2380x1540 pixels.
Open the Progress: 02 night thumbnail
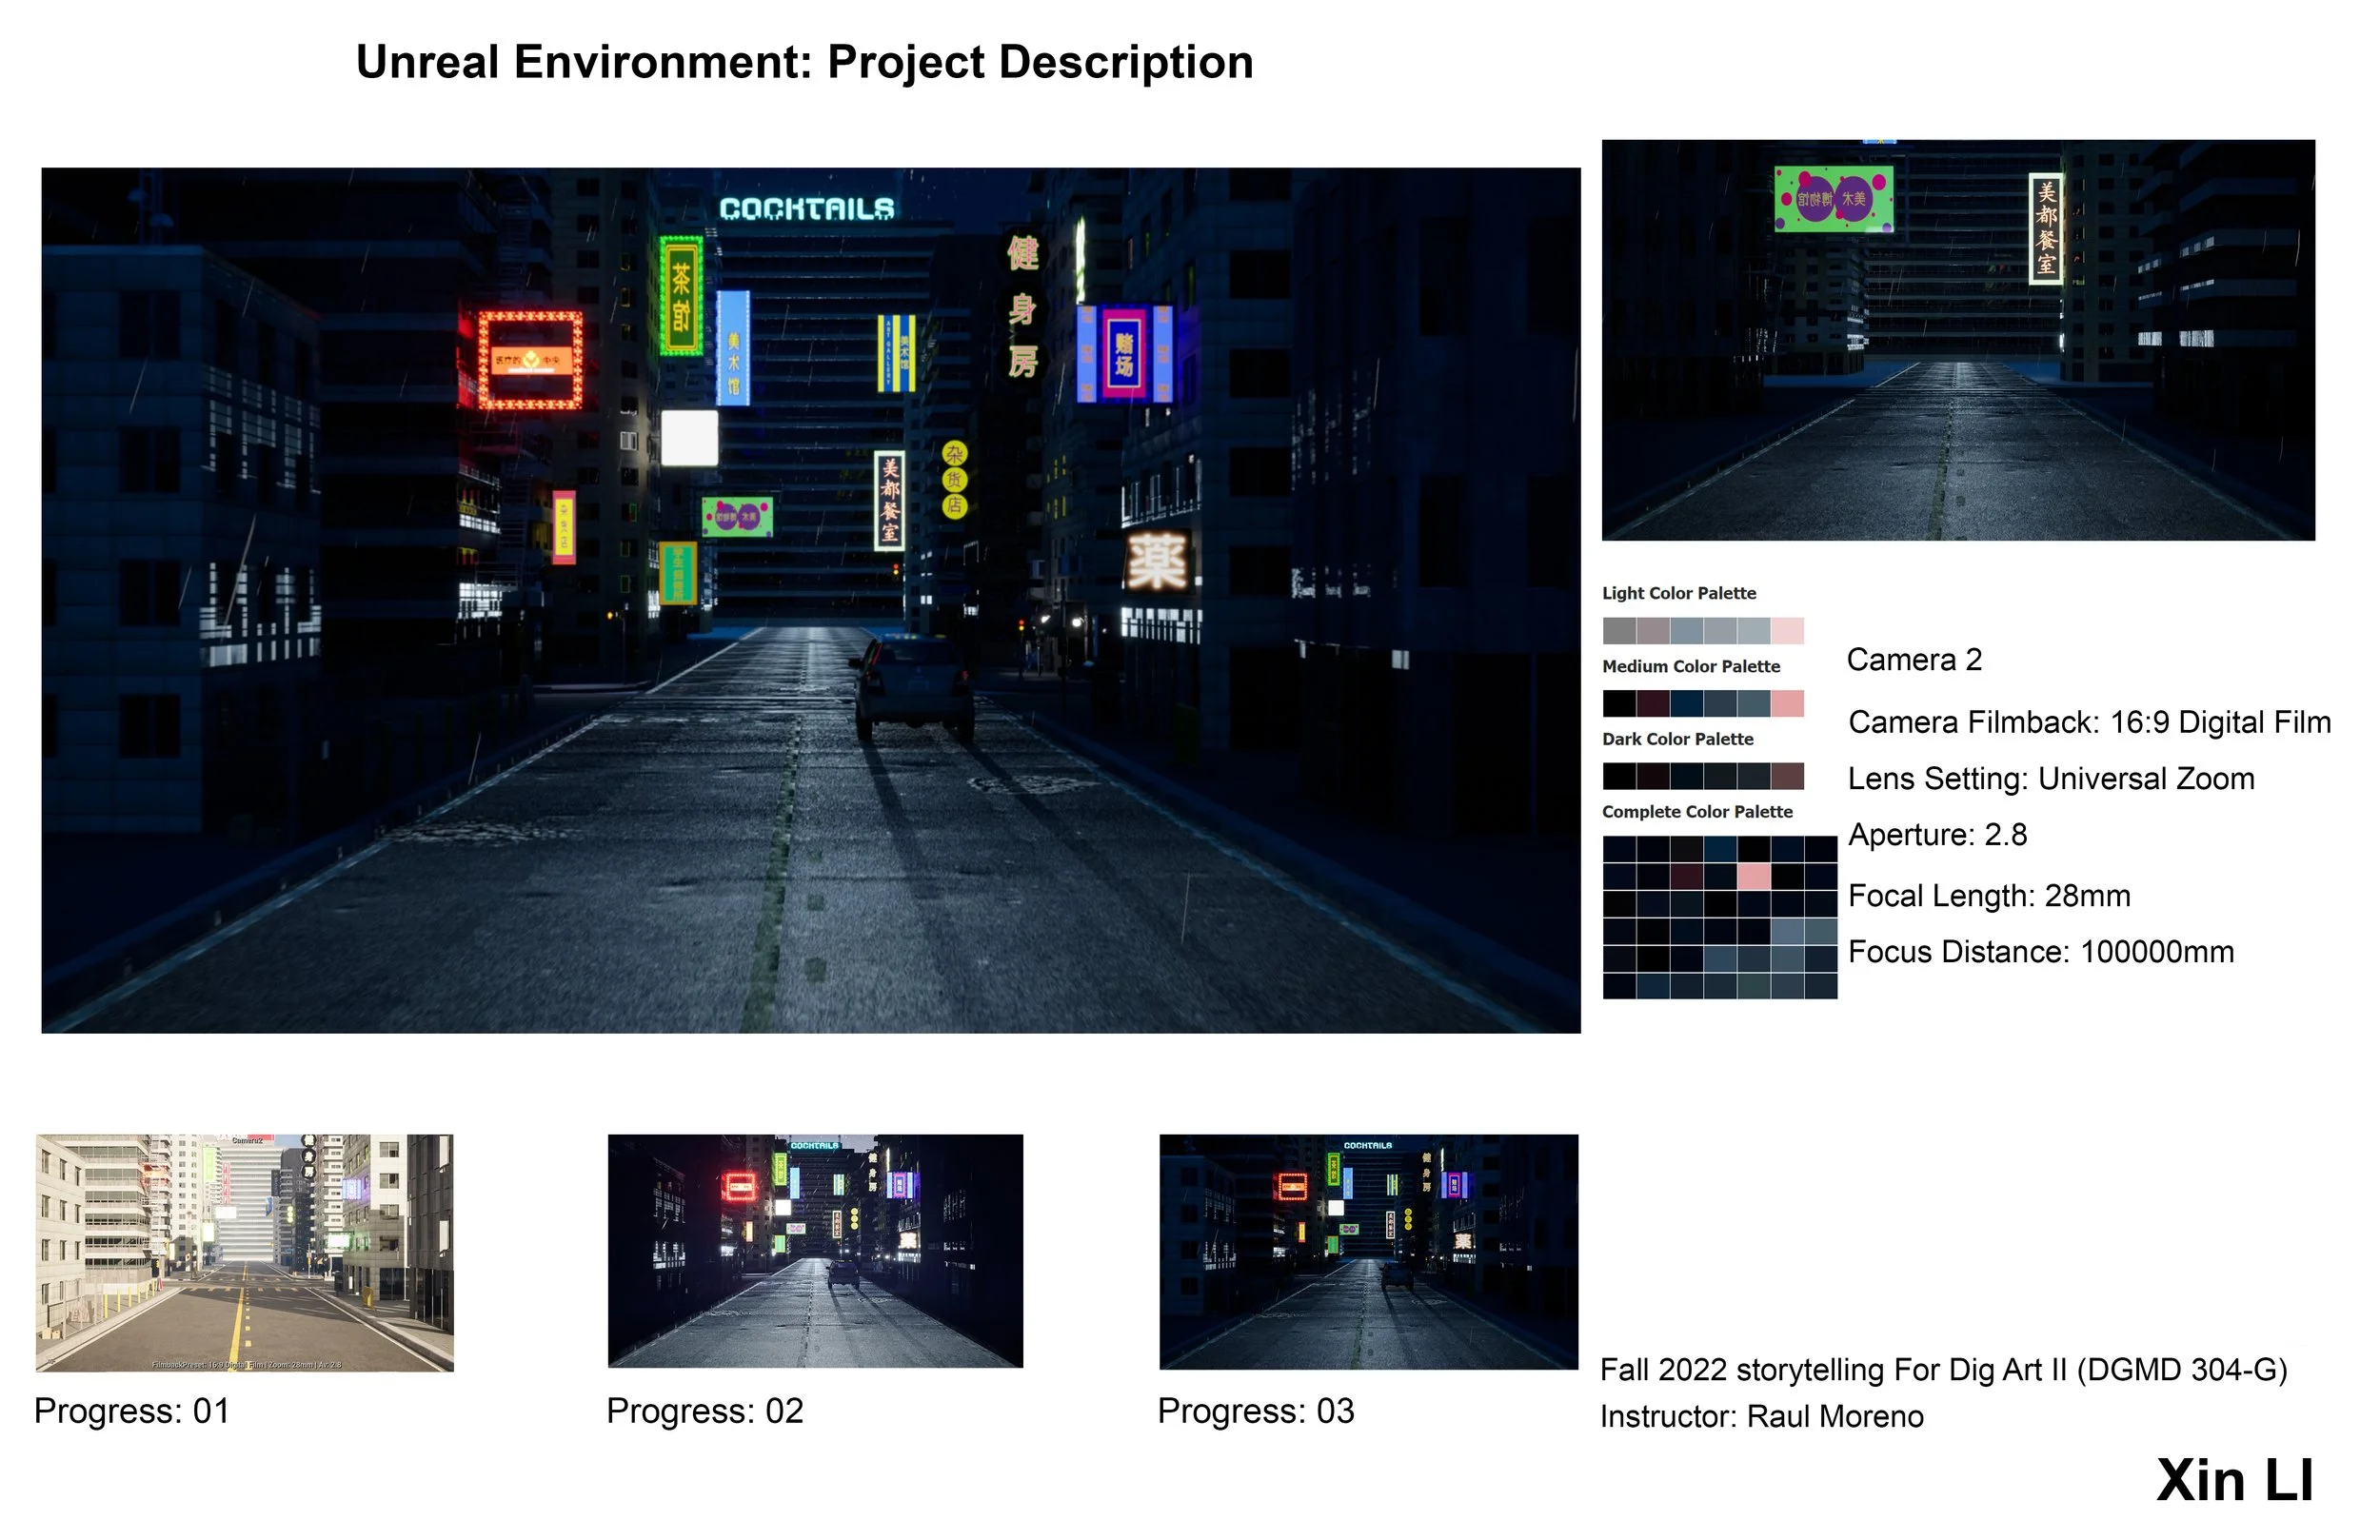pyautogui.click(x=815, y=1250)
